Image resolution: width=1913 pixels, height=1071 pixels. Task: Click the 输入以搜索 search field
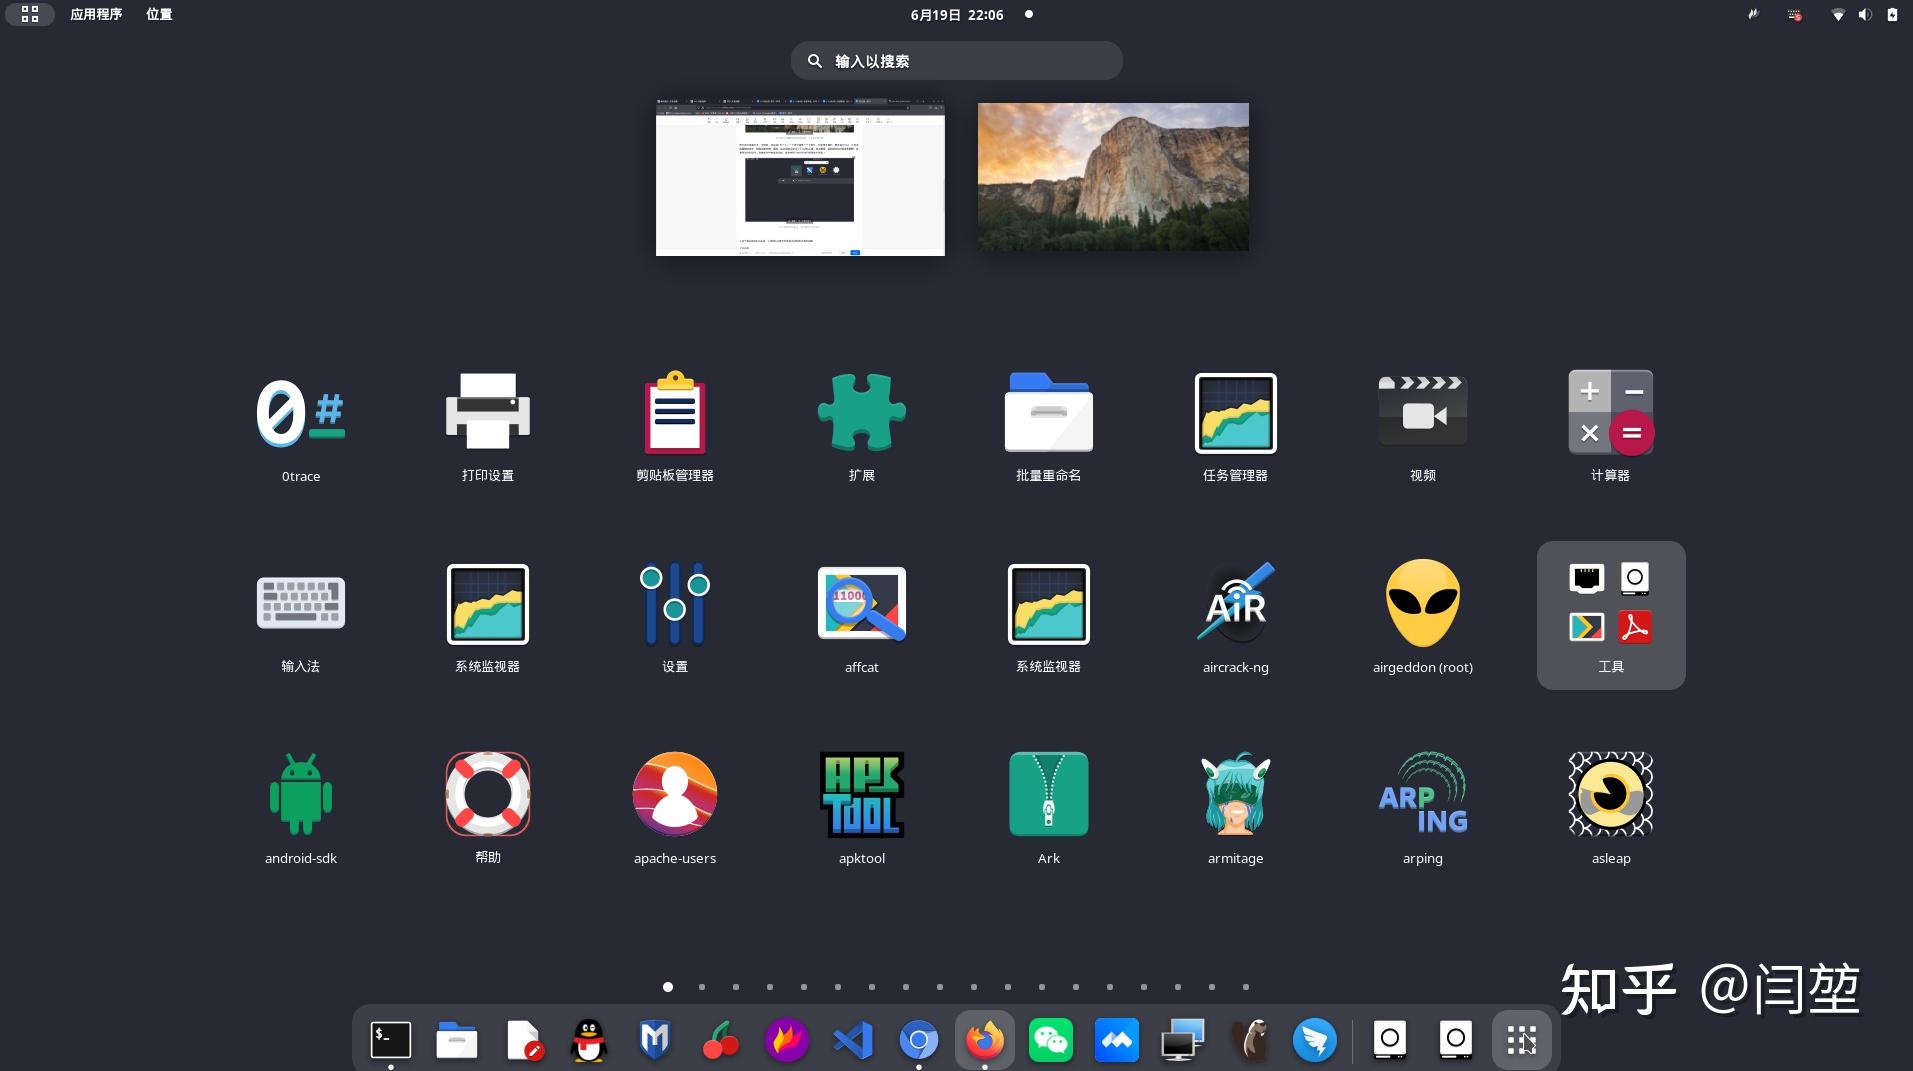[955, 60]
